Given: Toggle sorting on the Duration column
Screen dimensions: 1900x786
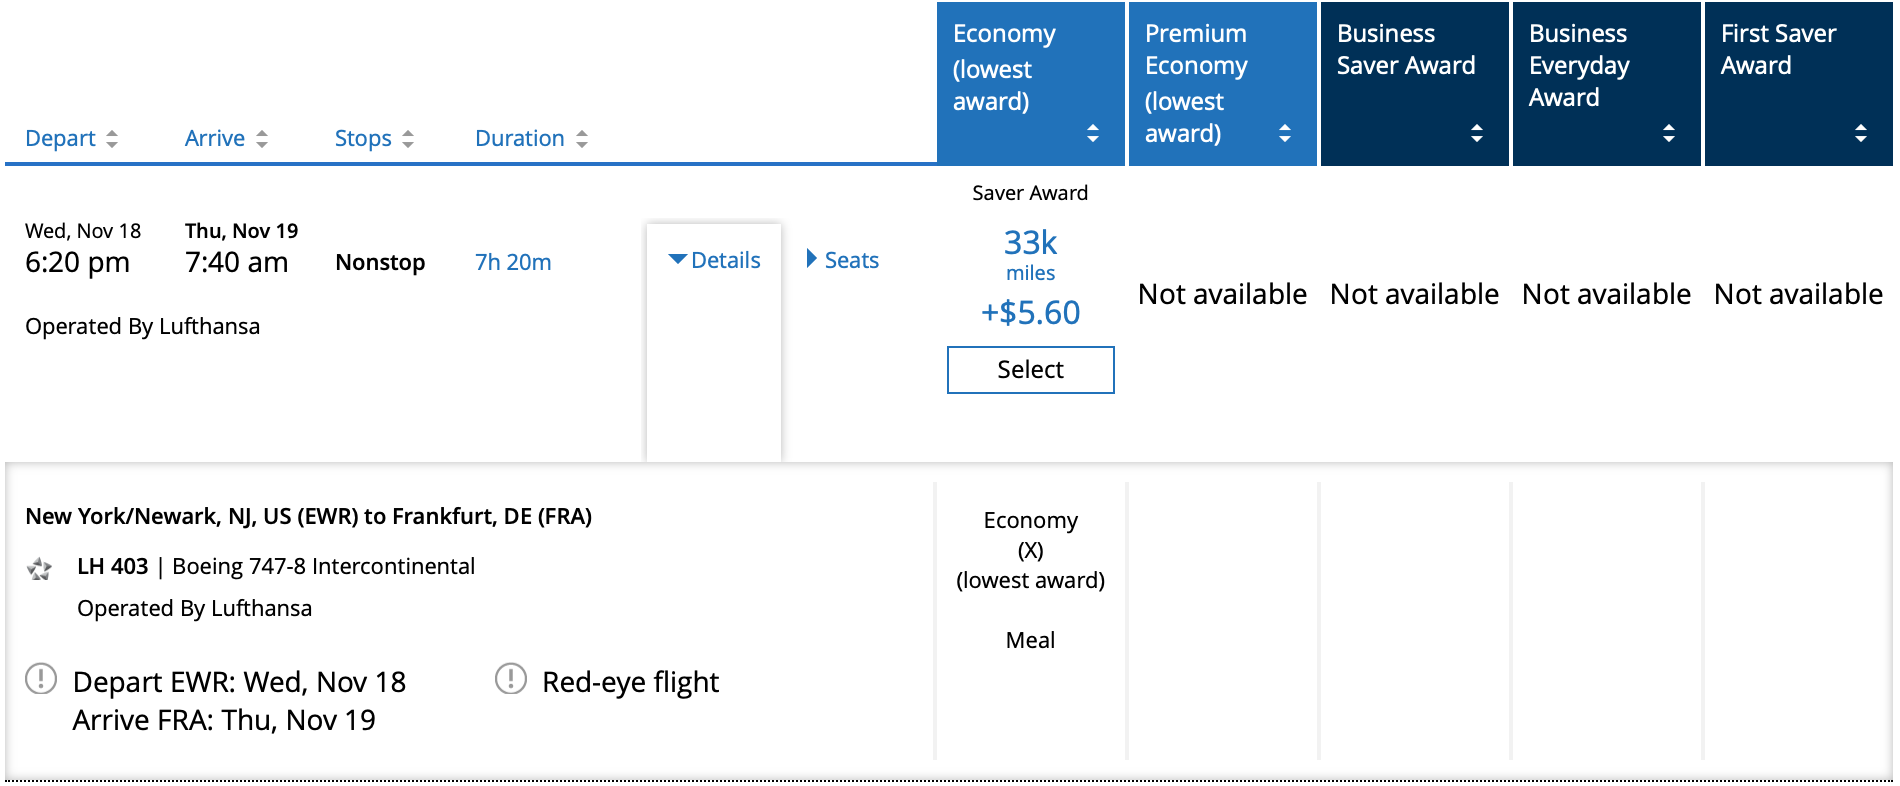Looking at the screenshot, I should 583,138.
